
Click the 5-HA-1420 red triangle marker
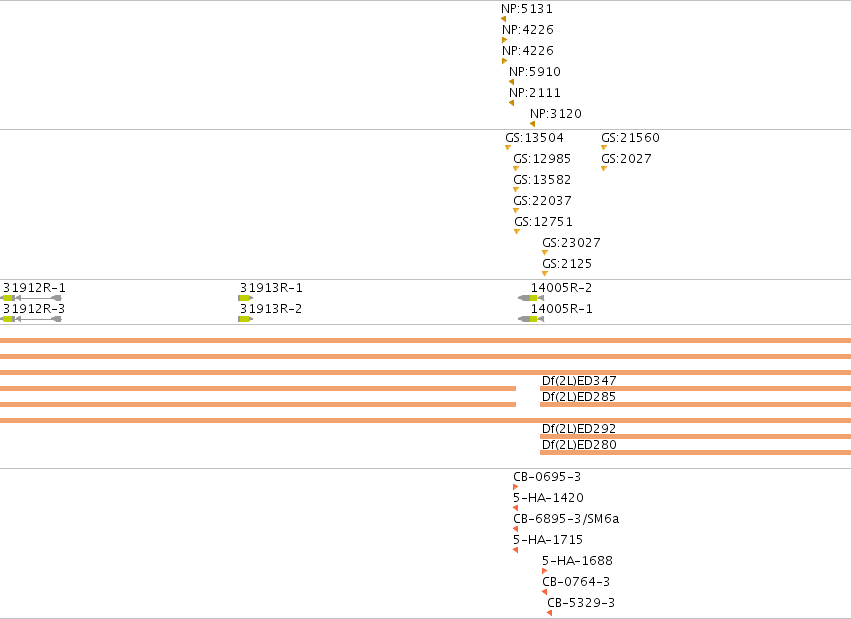click(516, 508)
